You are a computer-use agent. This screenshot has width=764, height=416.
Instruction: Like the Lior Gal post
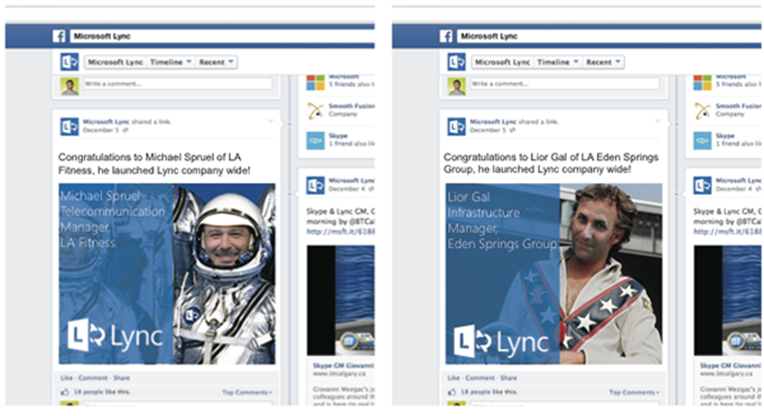coord(453,378)
